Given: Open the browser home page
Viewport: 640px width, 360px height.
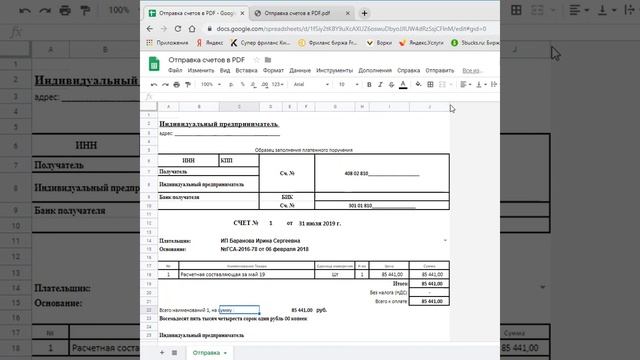Looking at the screenshot, I should point(192,29).
